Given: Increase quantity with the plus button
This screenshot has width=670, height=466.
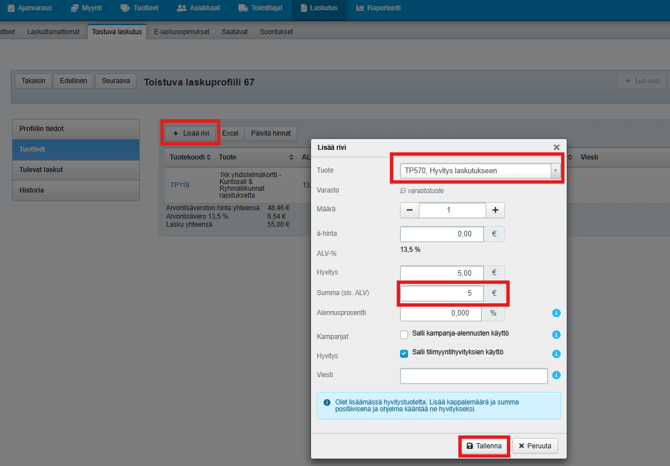Looking at the screenshot, I should click(x=495, y=210).
